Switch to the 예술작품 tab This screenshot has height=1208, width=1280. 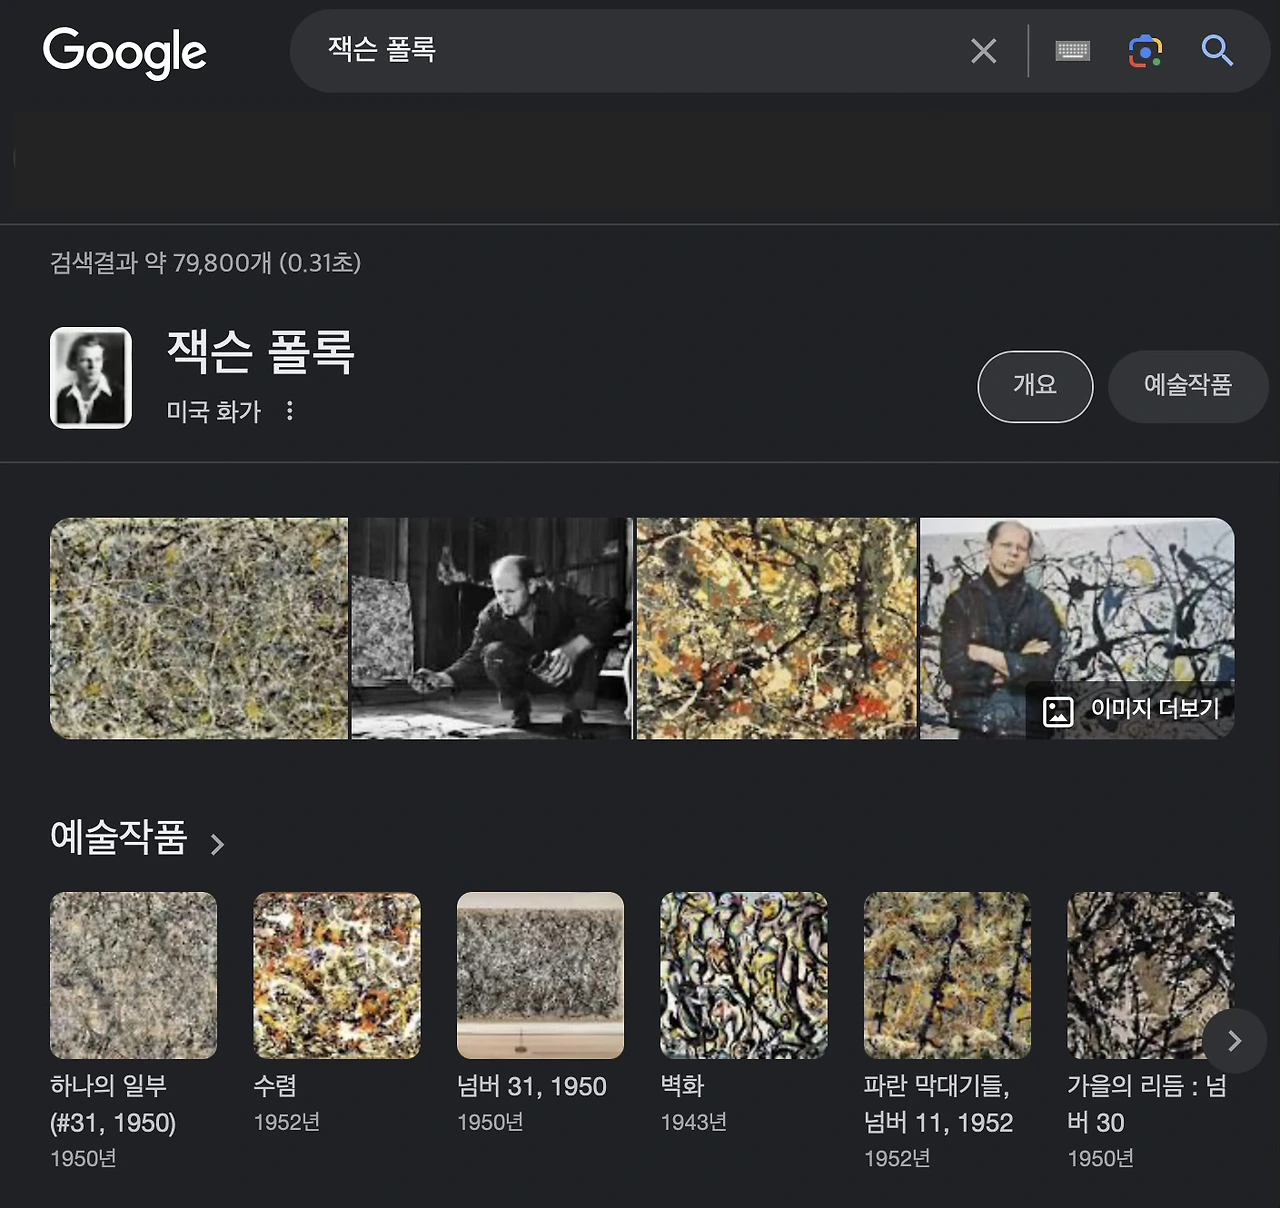tap(1188, 386)
